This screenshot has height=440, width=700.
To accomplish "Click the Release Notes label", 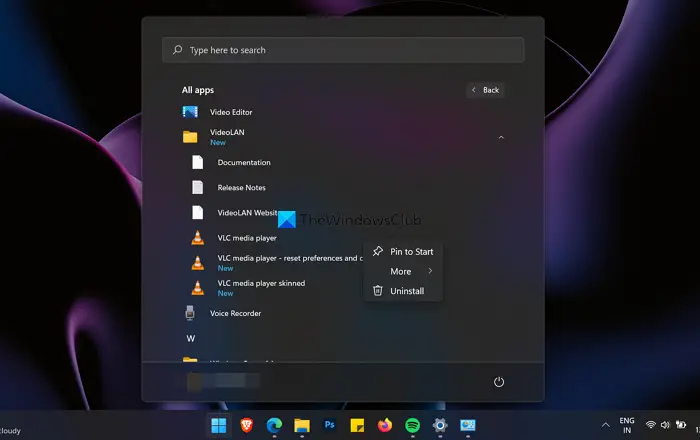I will pyautogui.click(x=242, y=187).
